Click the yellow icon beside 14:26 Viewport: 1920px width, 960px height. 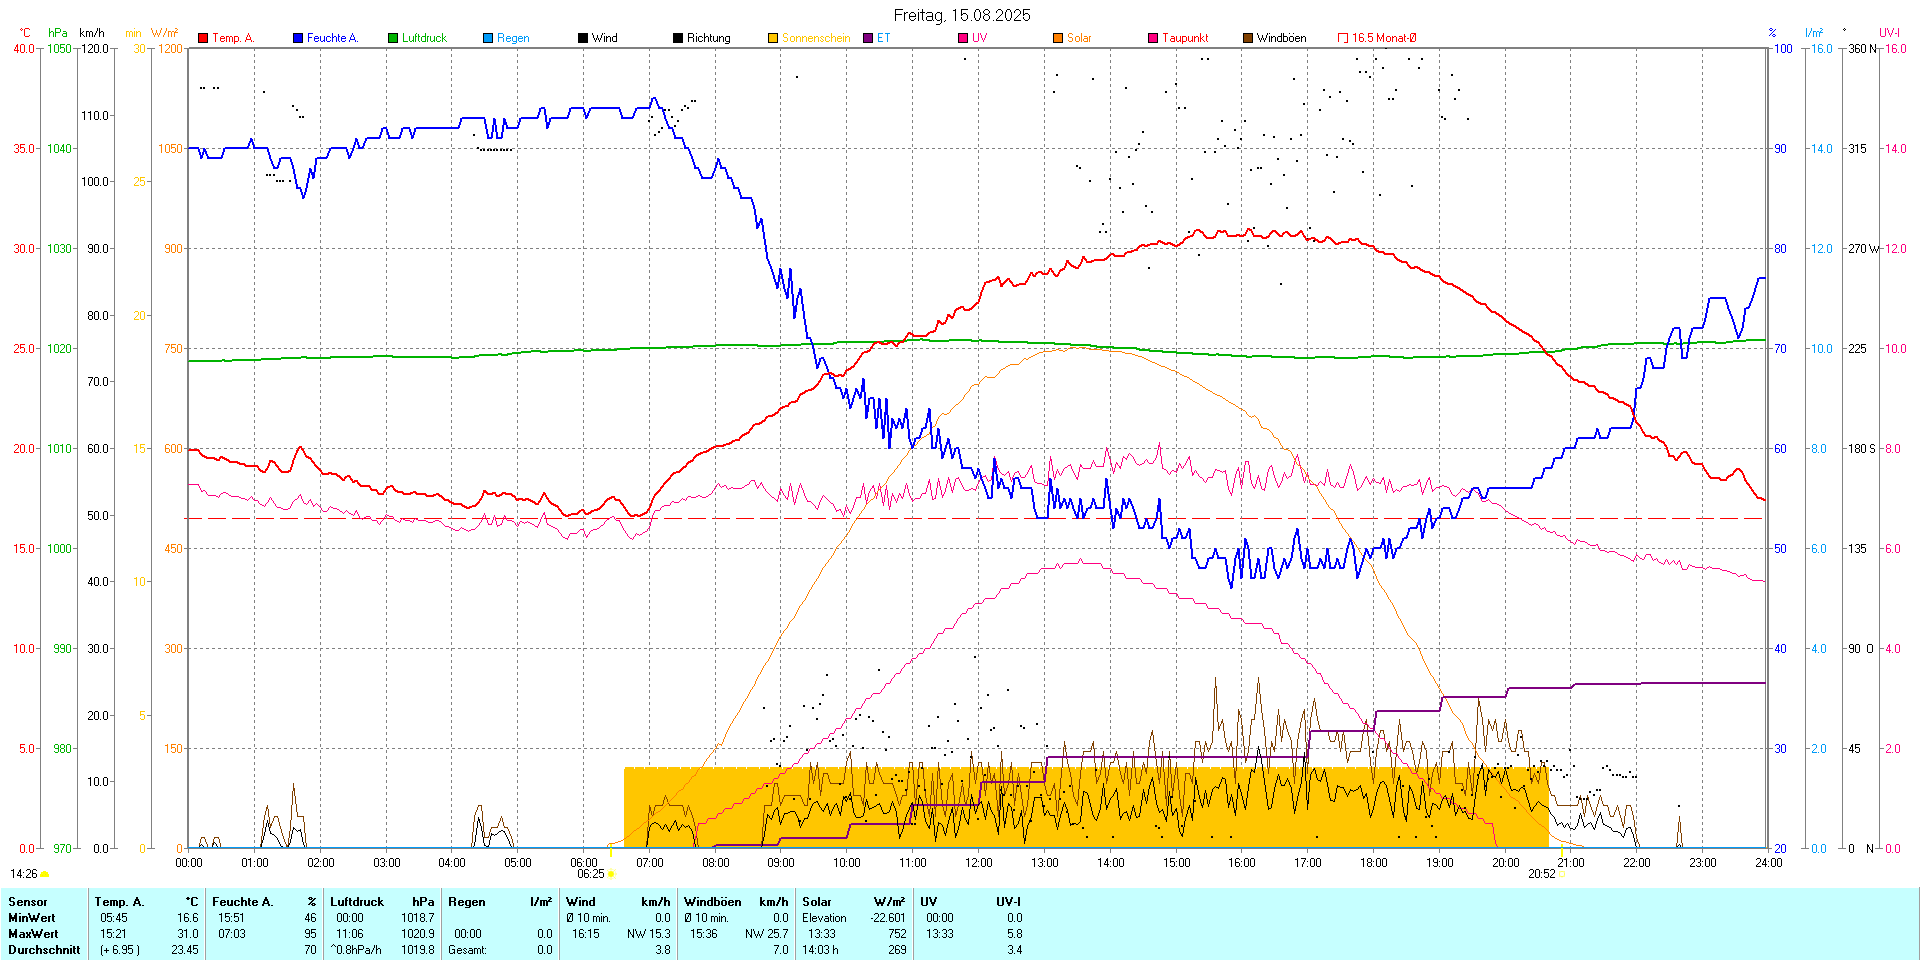[45, 874]
